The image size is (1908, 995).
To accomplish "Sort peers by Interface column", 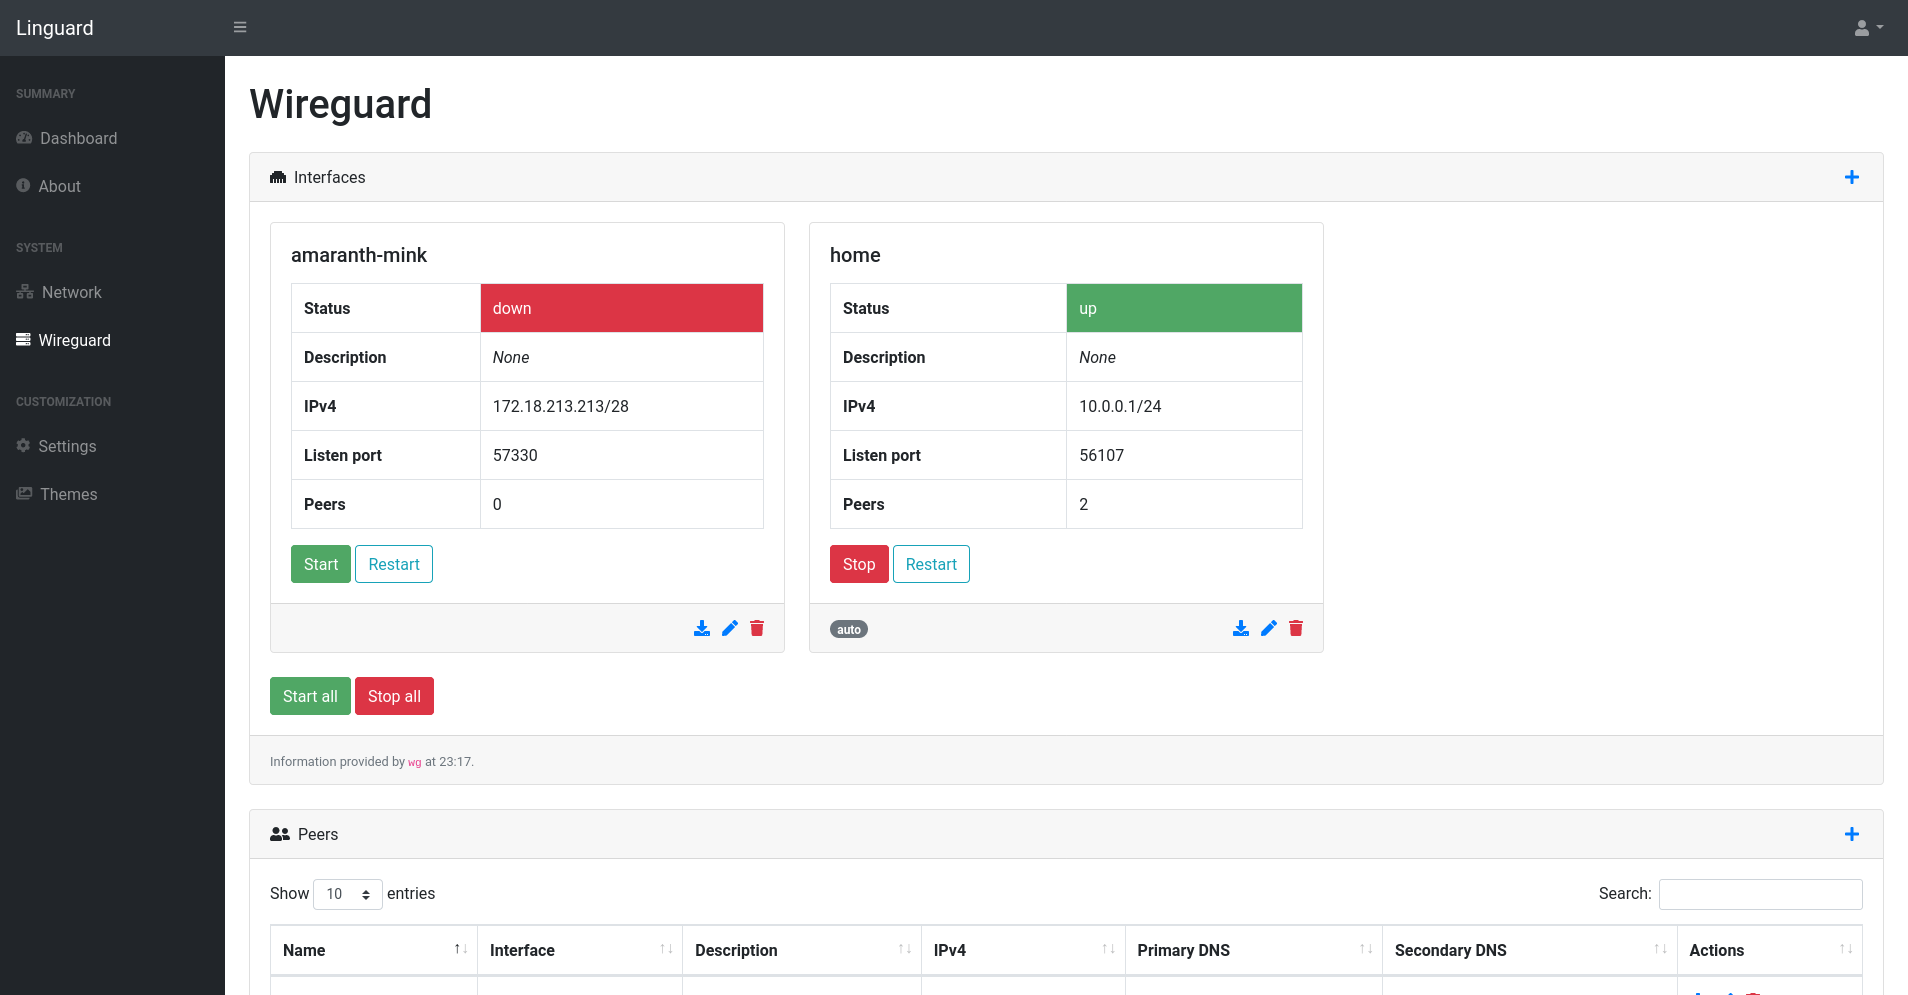I will point(580,950).
